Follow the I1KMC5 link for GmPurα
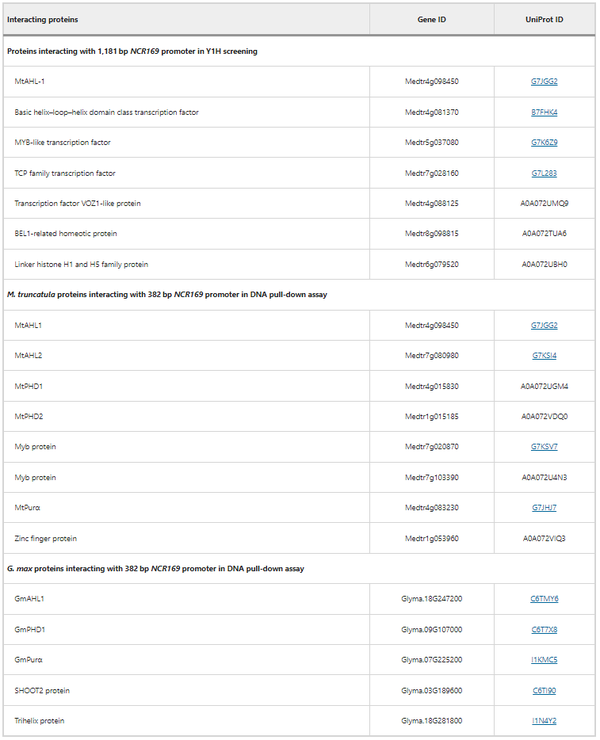 [544, 660]
